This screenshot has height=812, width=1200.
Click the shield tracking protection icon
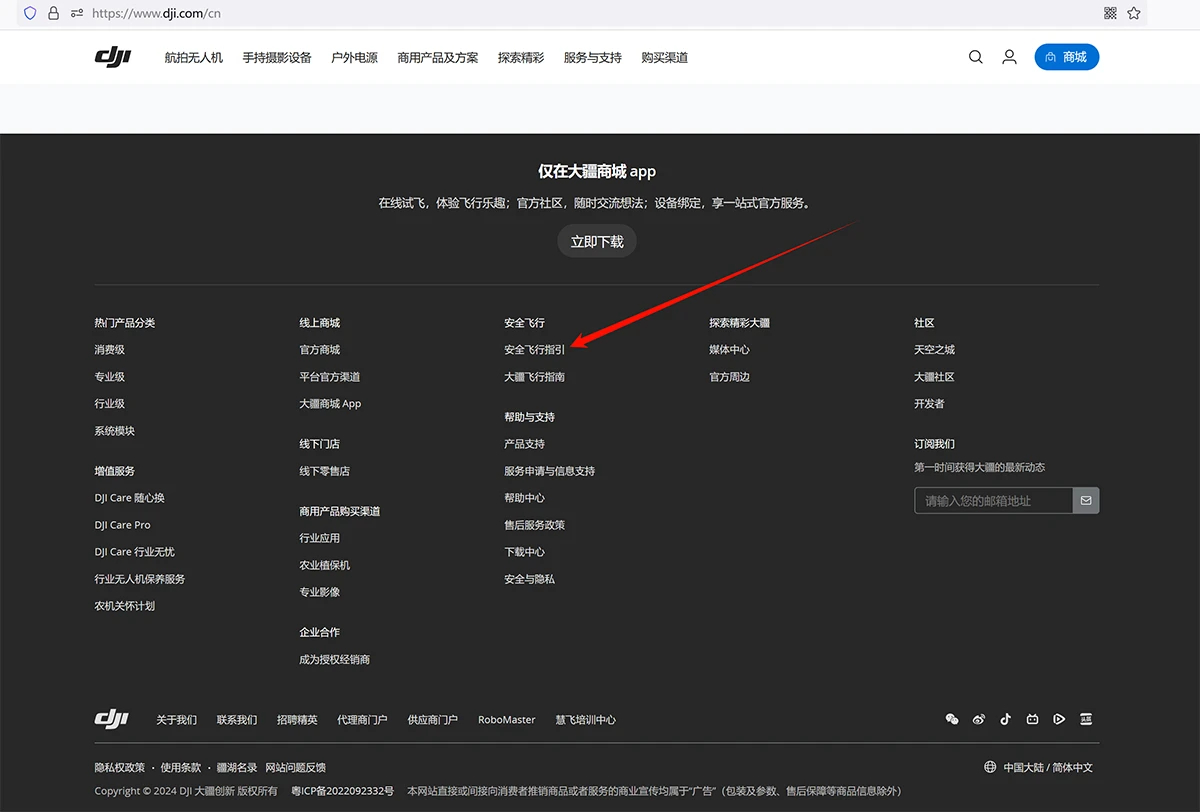[30, 14]
